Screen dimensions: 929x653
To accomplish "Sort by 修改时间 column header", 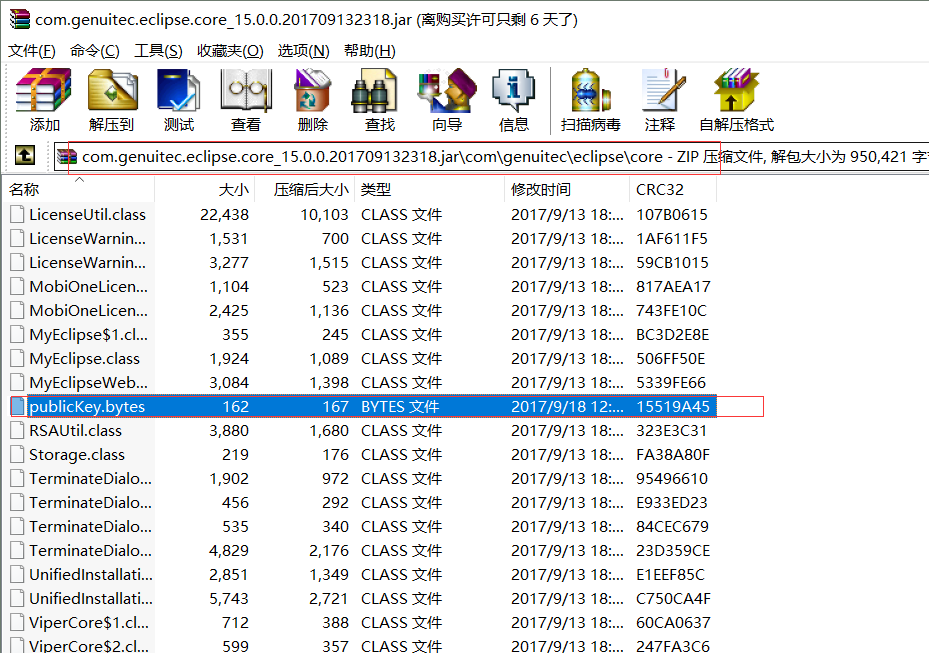I will pyautogui.click(x=567, y=190).
